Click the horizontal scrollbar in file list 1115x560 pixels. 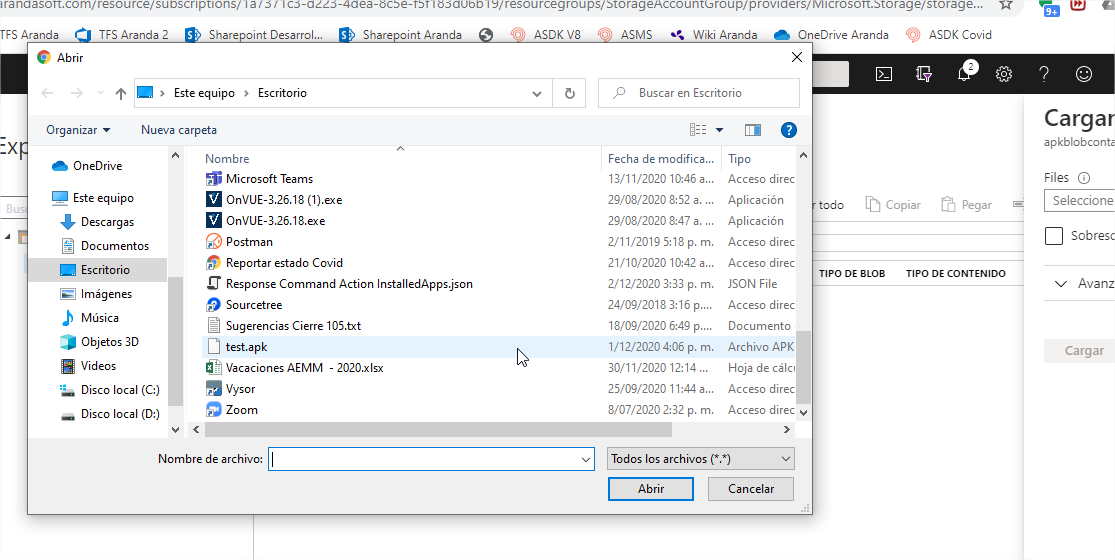point(438,429)
